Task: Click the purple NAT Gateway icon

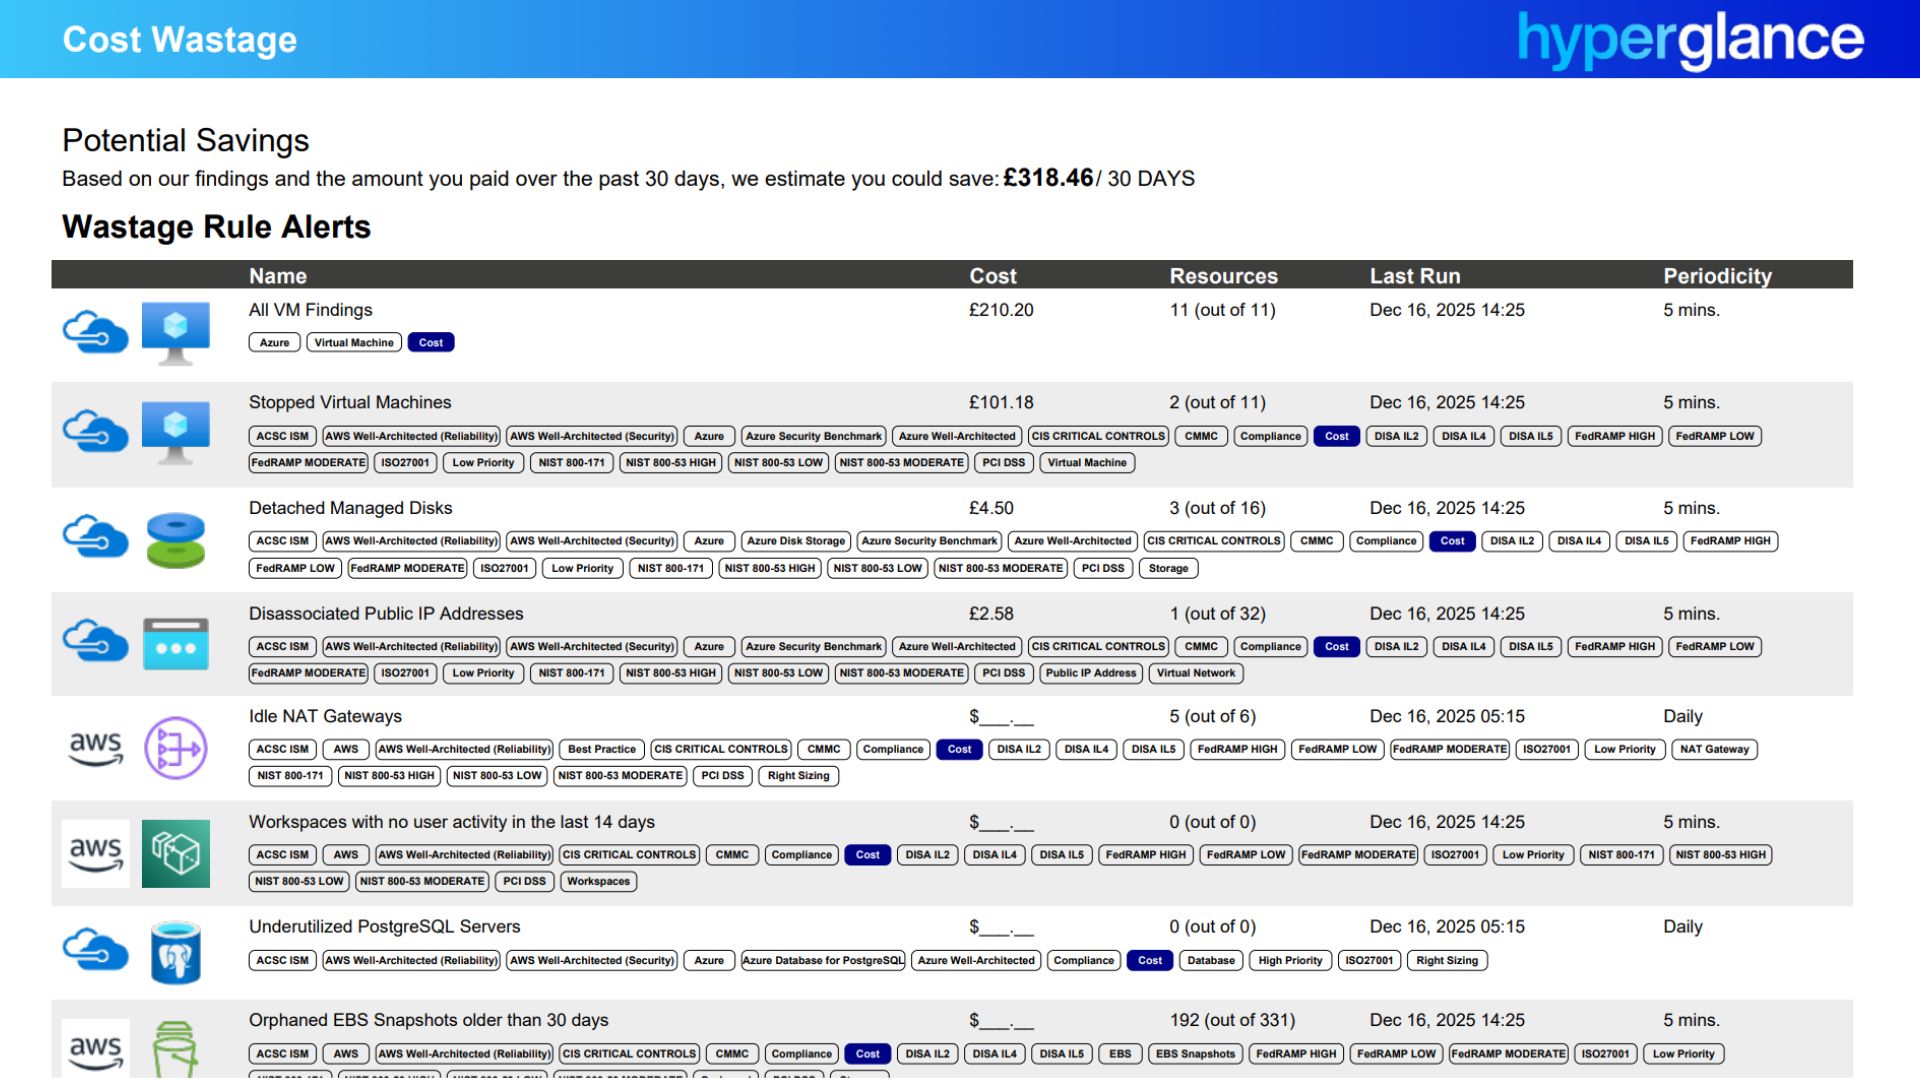Action: click(175, 748)
